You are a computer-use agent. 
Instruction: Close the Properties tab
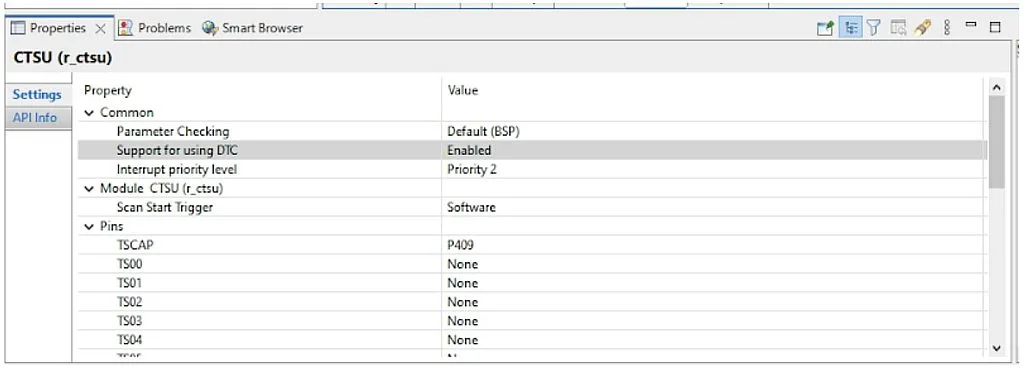click(100, 29)
